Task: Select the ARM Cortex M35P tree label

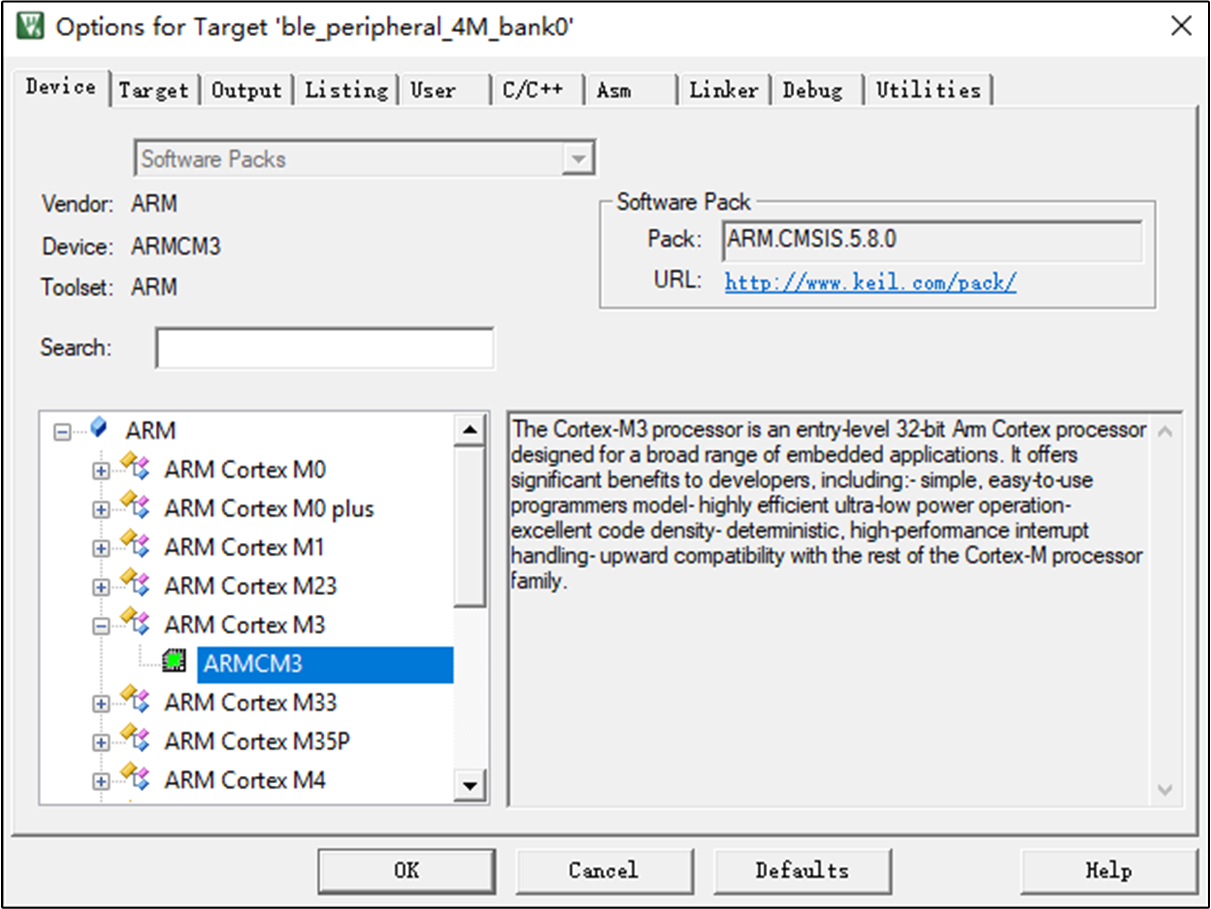Action: [258, 741]
